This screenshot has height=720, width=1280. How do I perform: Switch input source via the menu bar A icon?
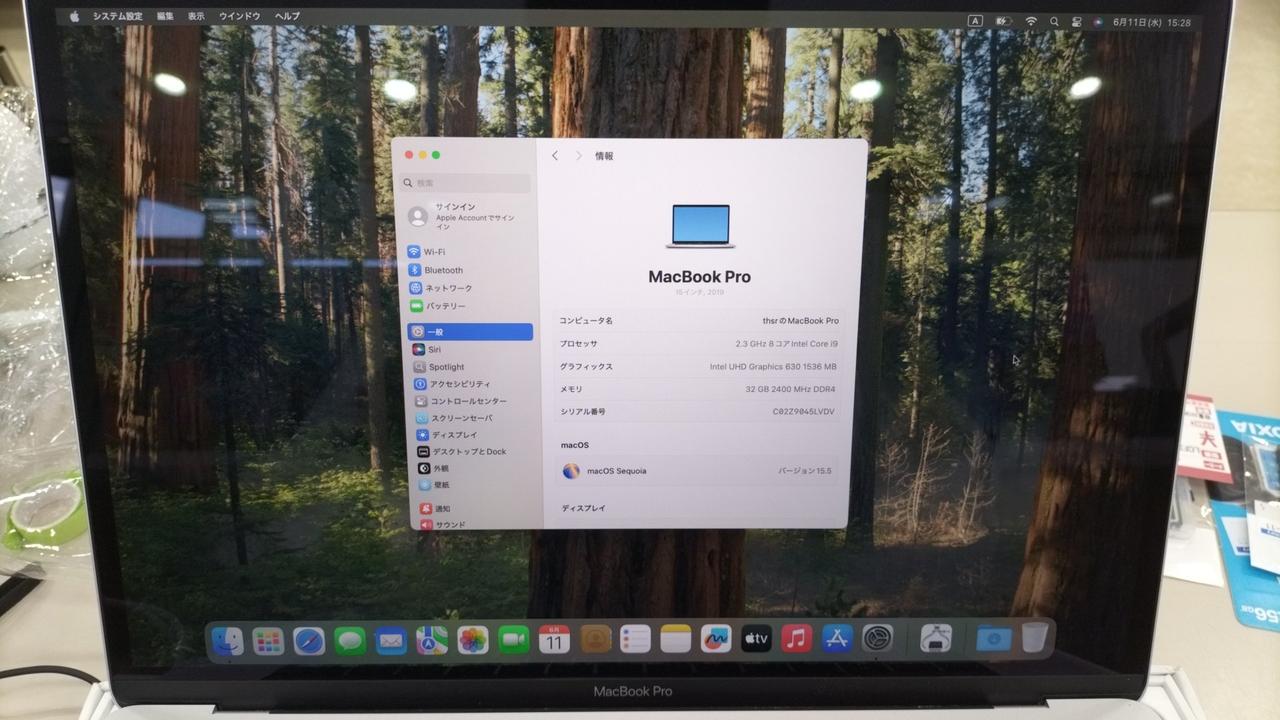[975, 21]
